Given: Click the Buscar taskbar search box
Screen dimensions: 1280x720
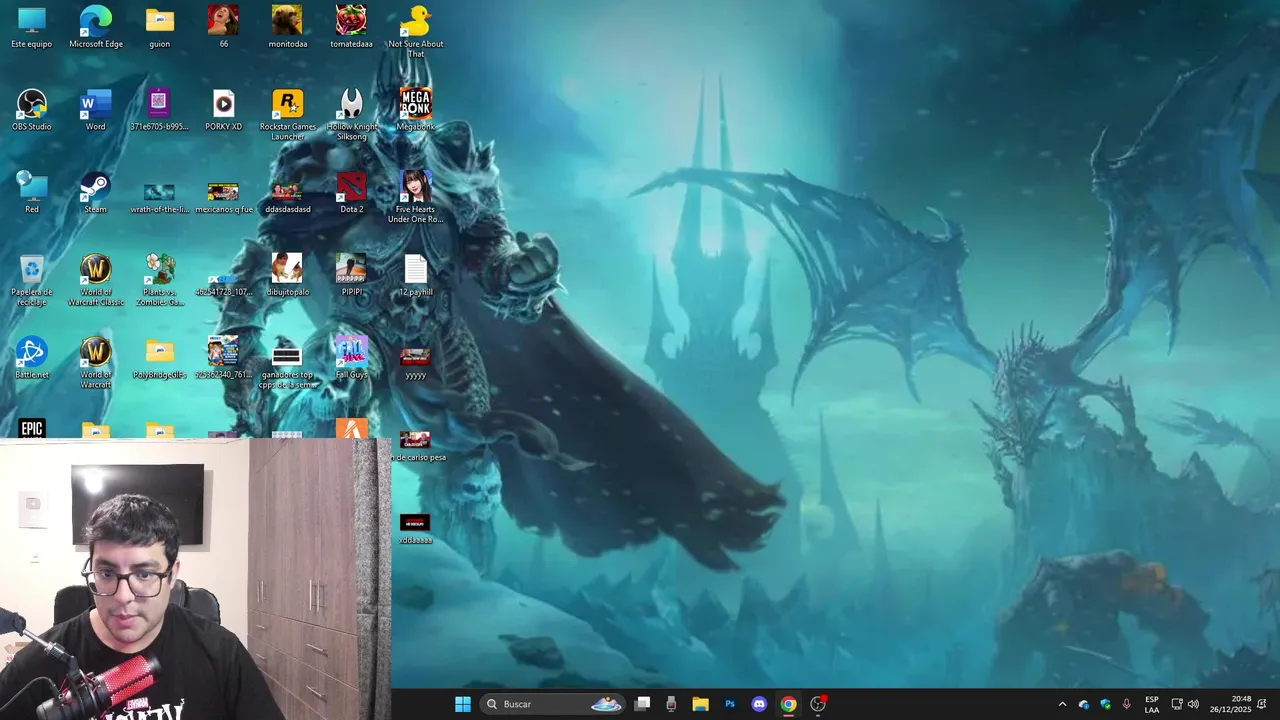Looking at the screenshot, I should 554,704.
